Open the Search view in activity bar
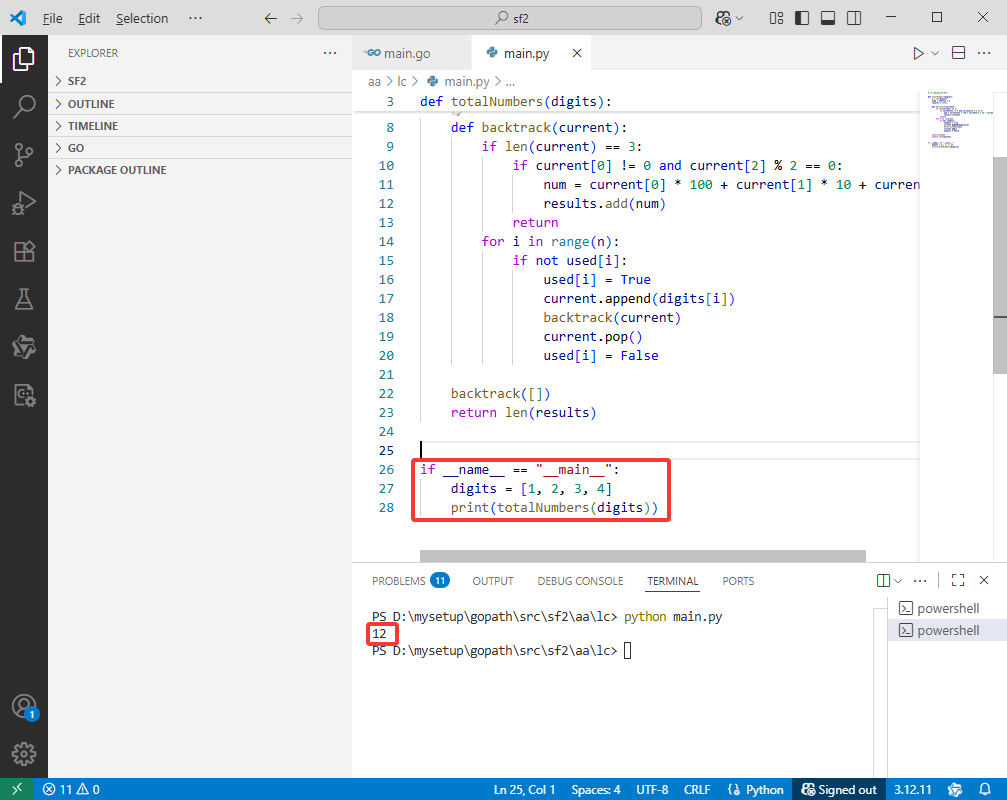1007x800 pixels. pyautogui.click(x=24, y=107)
